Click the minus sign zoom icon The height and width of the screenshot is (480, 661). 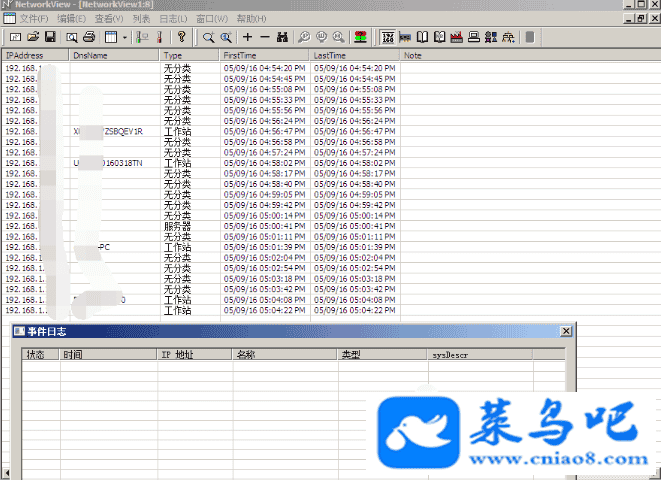(x=264, y=37)
